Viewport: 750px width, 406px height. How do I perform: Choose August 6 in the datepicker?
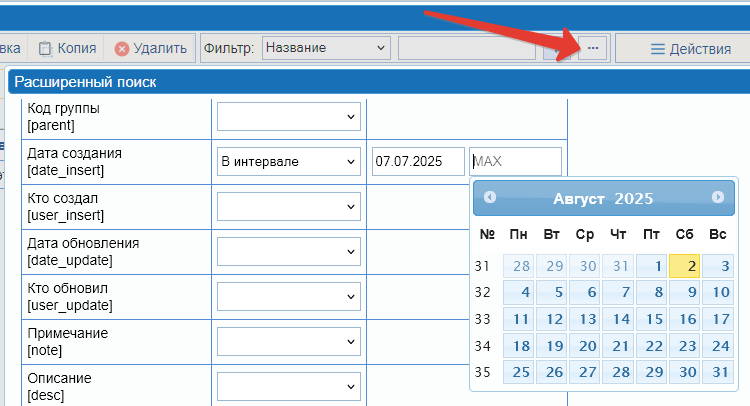(585, 292)
